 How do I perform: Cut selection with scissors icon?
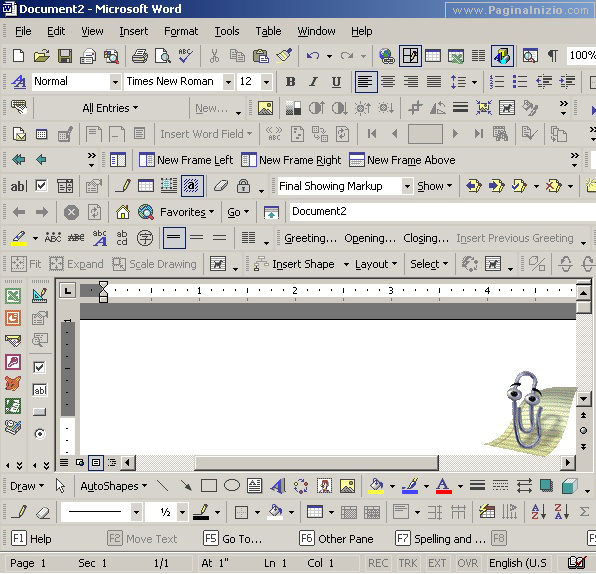pyautogui.click(x=214, y=56)
